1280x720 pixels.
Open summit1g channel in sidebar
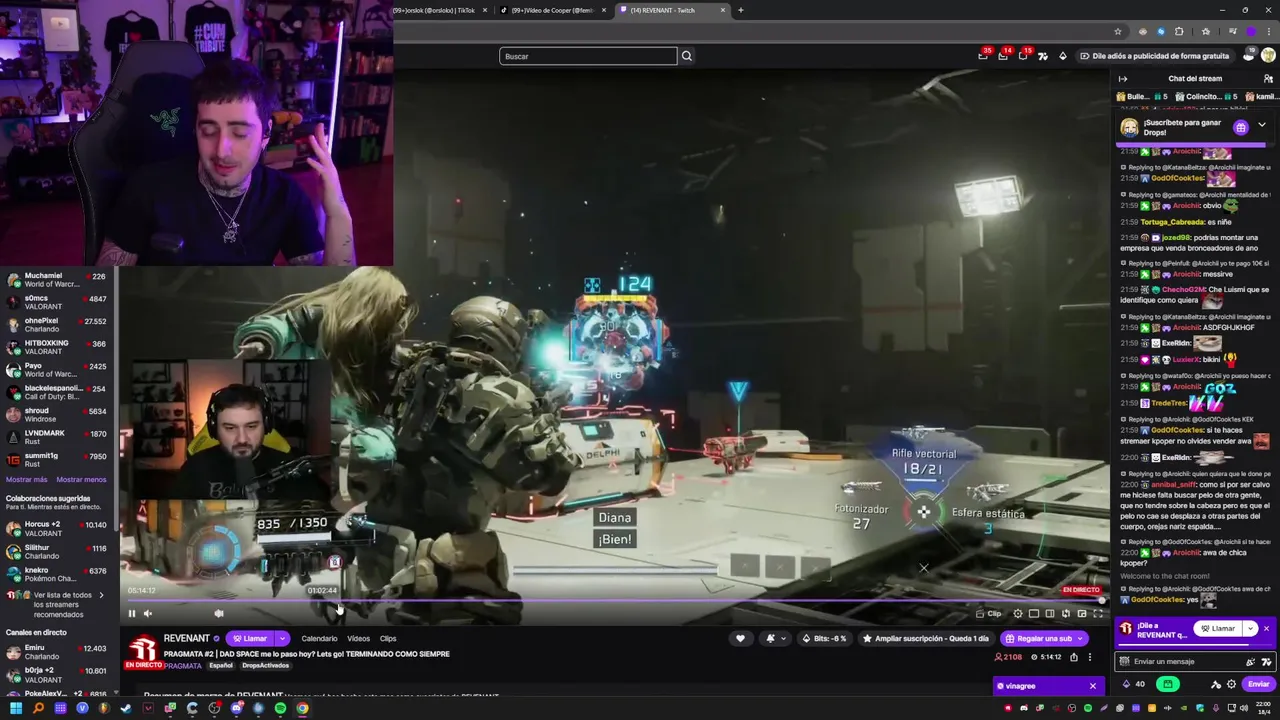57,460
